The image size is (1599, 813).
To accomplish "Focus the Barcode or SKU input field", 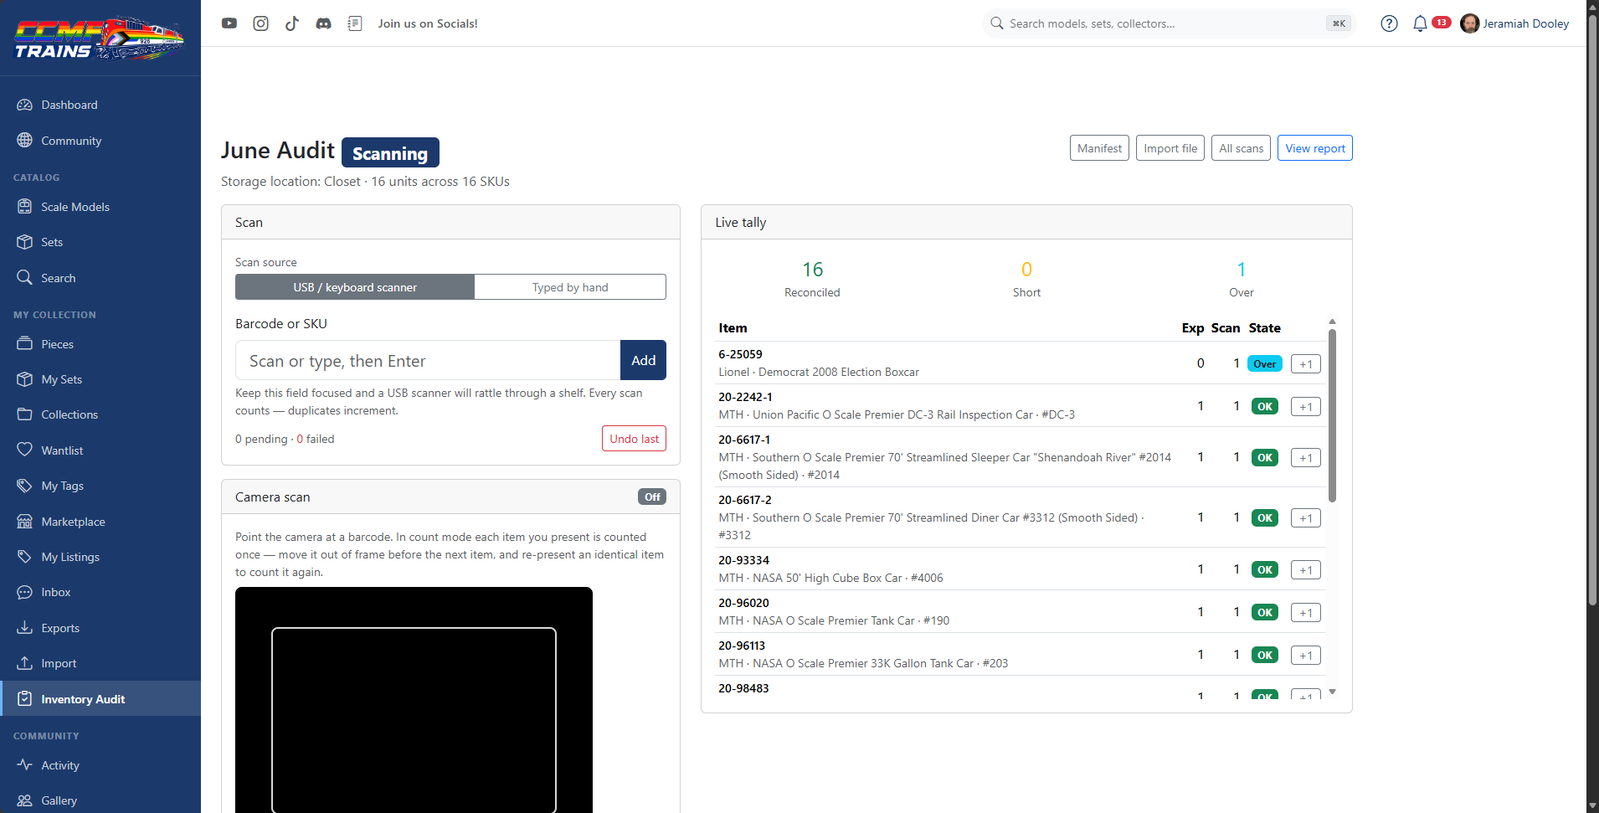I will (428, 361).
